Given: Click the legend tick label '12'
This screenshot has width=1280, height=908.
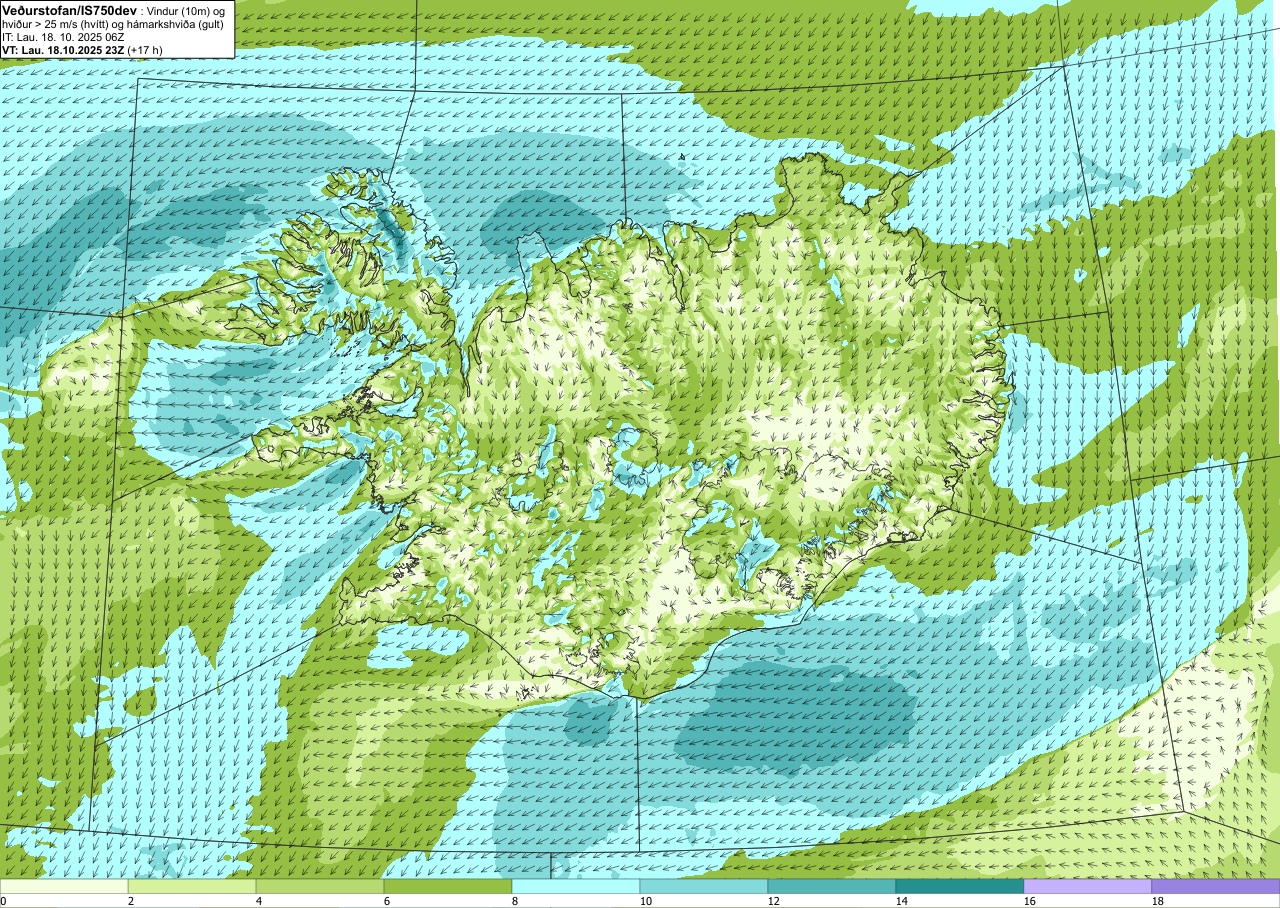Looking at the screenshot, I should 774,901.
